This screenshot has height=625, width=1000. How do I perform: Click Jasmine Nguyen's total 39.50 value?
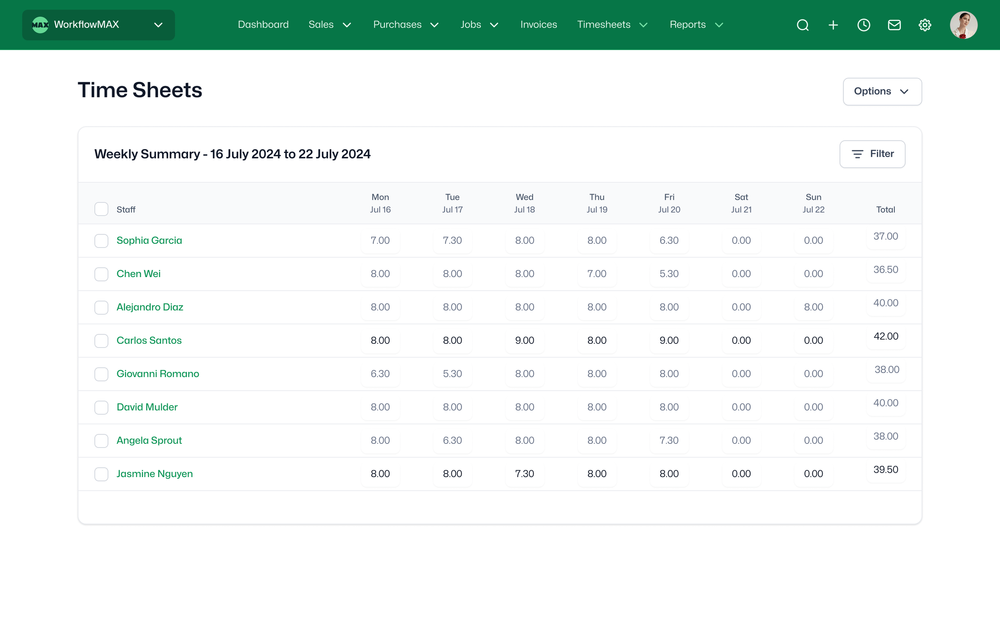[x=886, y=470]
